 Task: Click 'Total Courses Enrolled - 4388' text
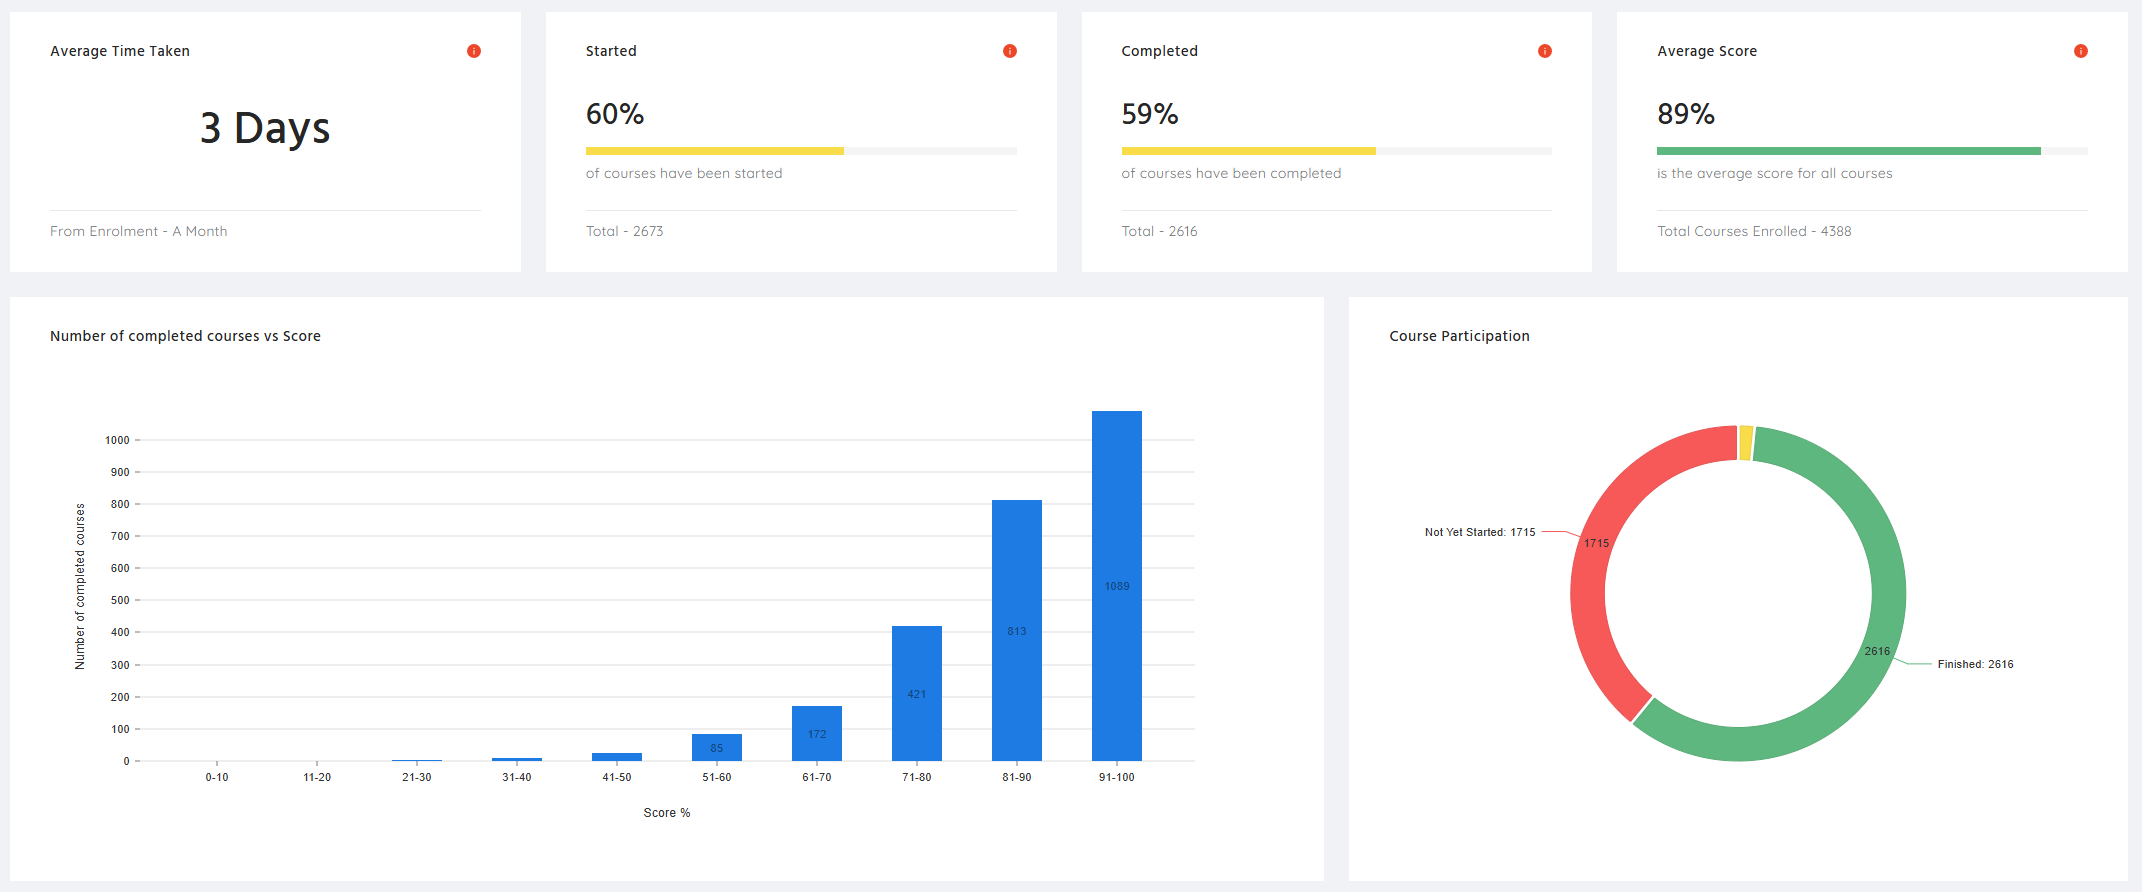pos(1754,231)
